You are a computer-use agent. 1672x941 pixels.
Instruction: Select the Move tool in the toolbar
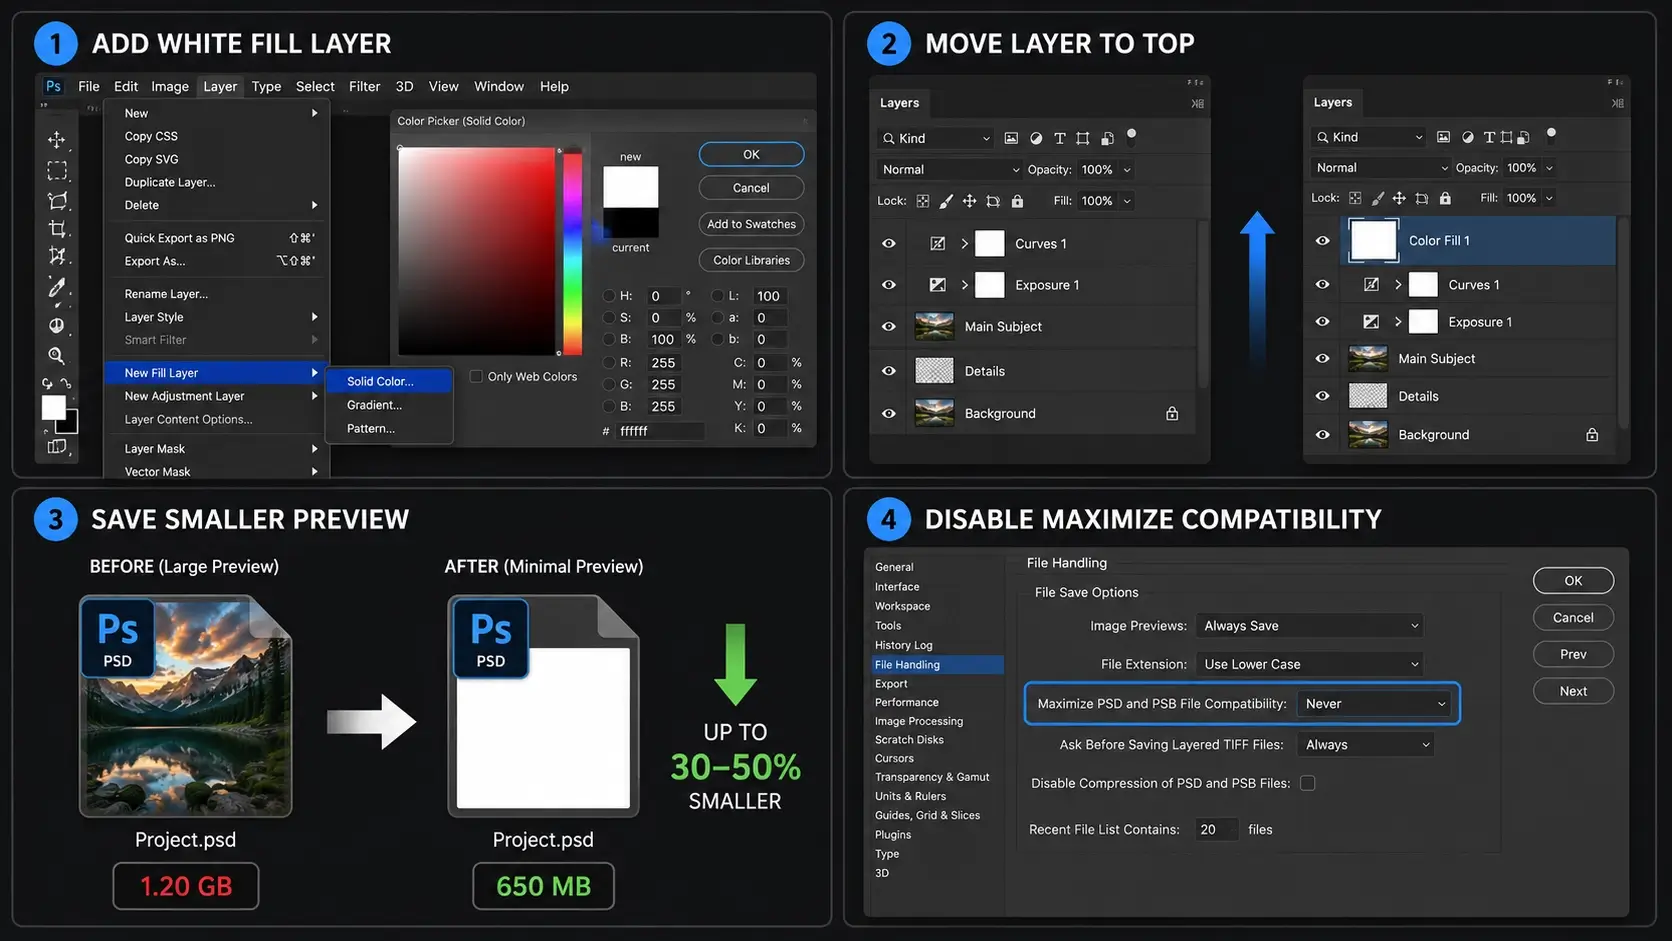(57, 140)
